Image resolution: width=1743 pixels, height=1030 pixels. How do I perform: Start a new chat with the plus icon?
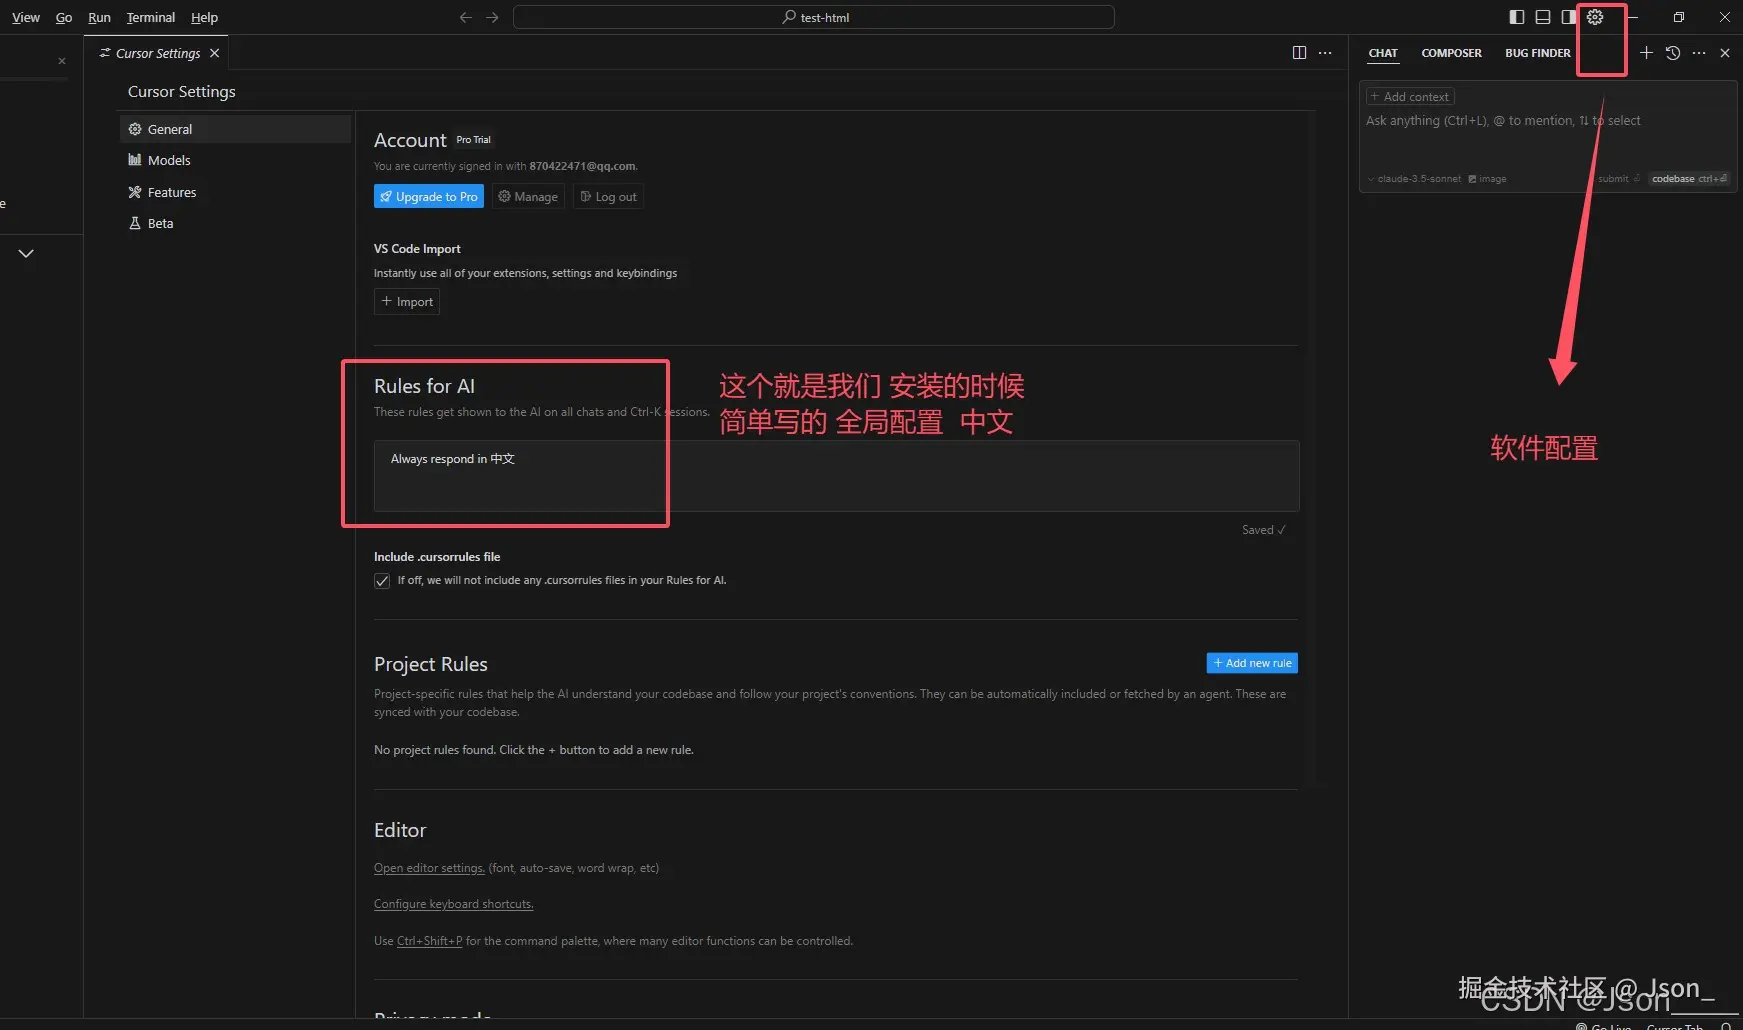[1646, 53]
